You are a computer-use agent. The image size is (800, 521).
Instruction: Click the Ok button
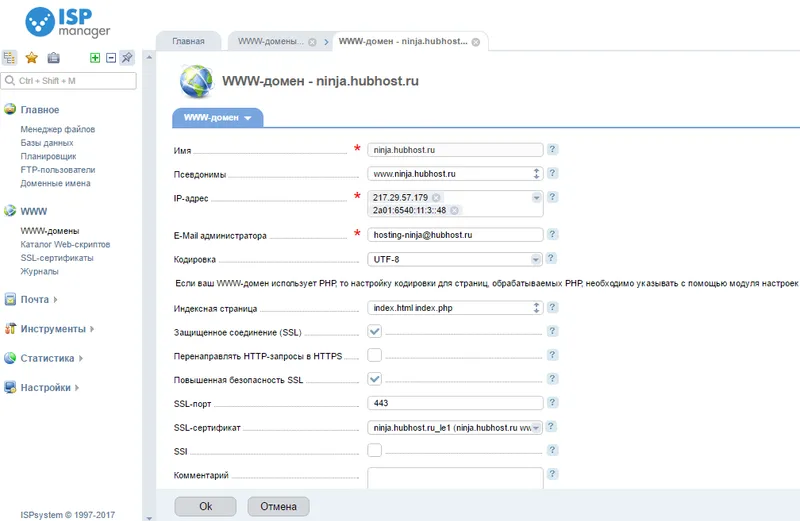[x=205, y=506]
